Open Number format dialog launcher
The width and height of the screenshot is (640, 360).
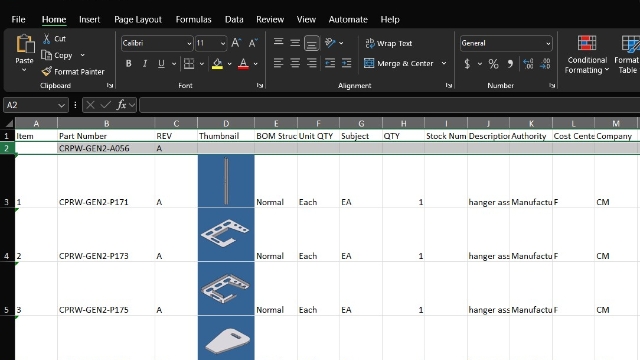pyautogui.click(x=552, y=85)
